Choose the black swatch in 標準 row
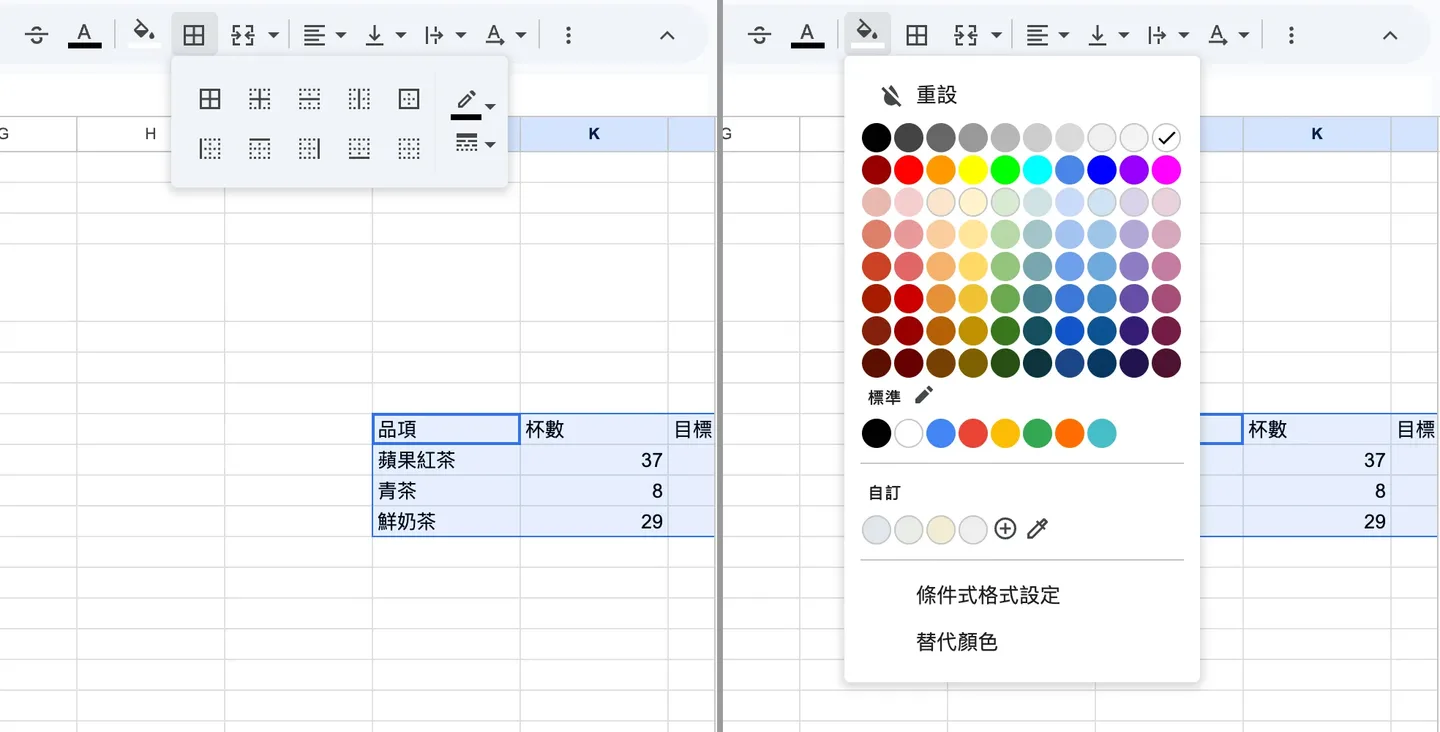This screenshot has height=732, width=1440. point(877,434)
